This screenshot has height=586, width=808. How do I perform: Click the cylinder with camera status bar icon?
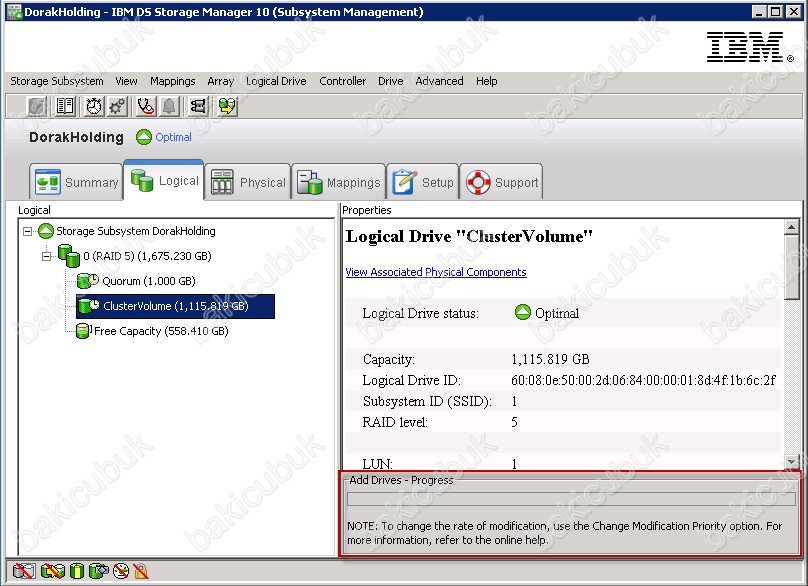point(98,571)
